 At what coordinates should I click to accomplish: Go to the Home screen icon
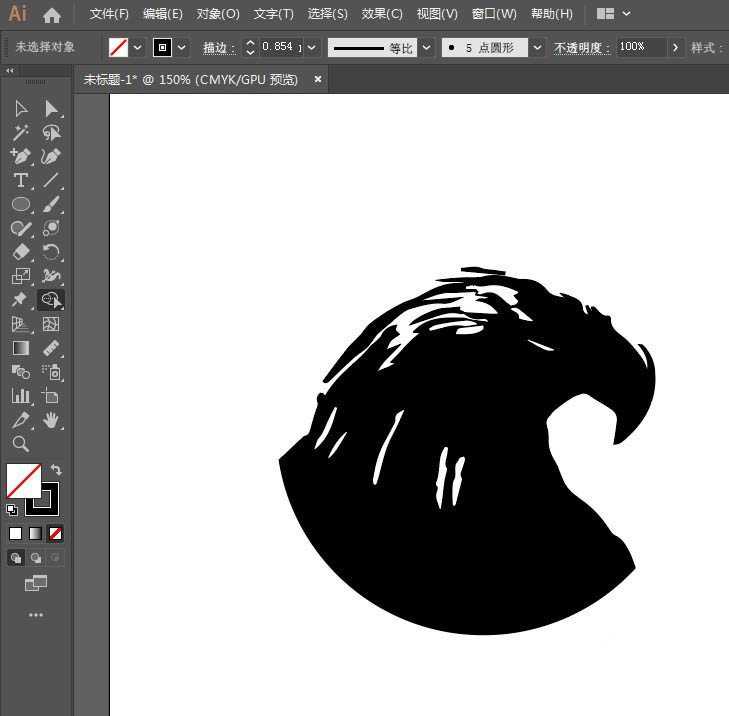(x=52, y=15)
